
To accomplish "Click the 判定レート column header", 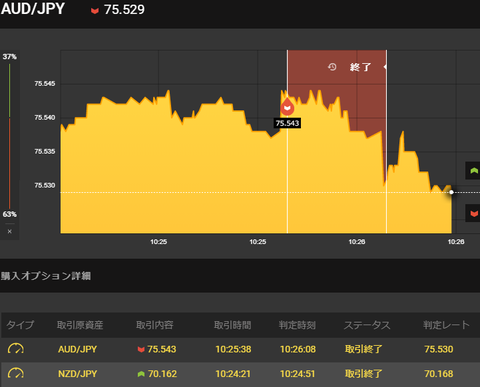I will pyautogui.click(x=446, y=325).
